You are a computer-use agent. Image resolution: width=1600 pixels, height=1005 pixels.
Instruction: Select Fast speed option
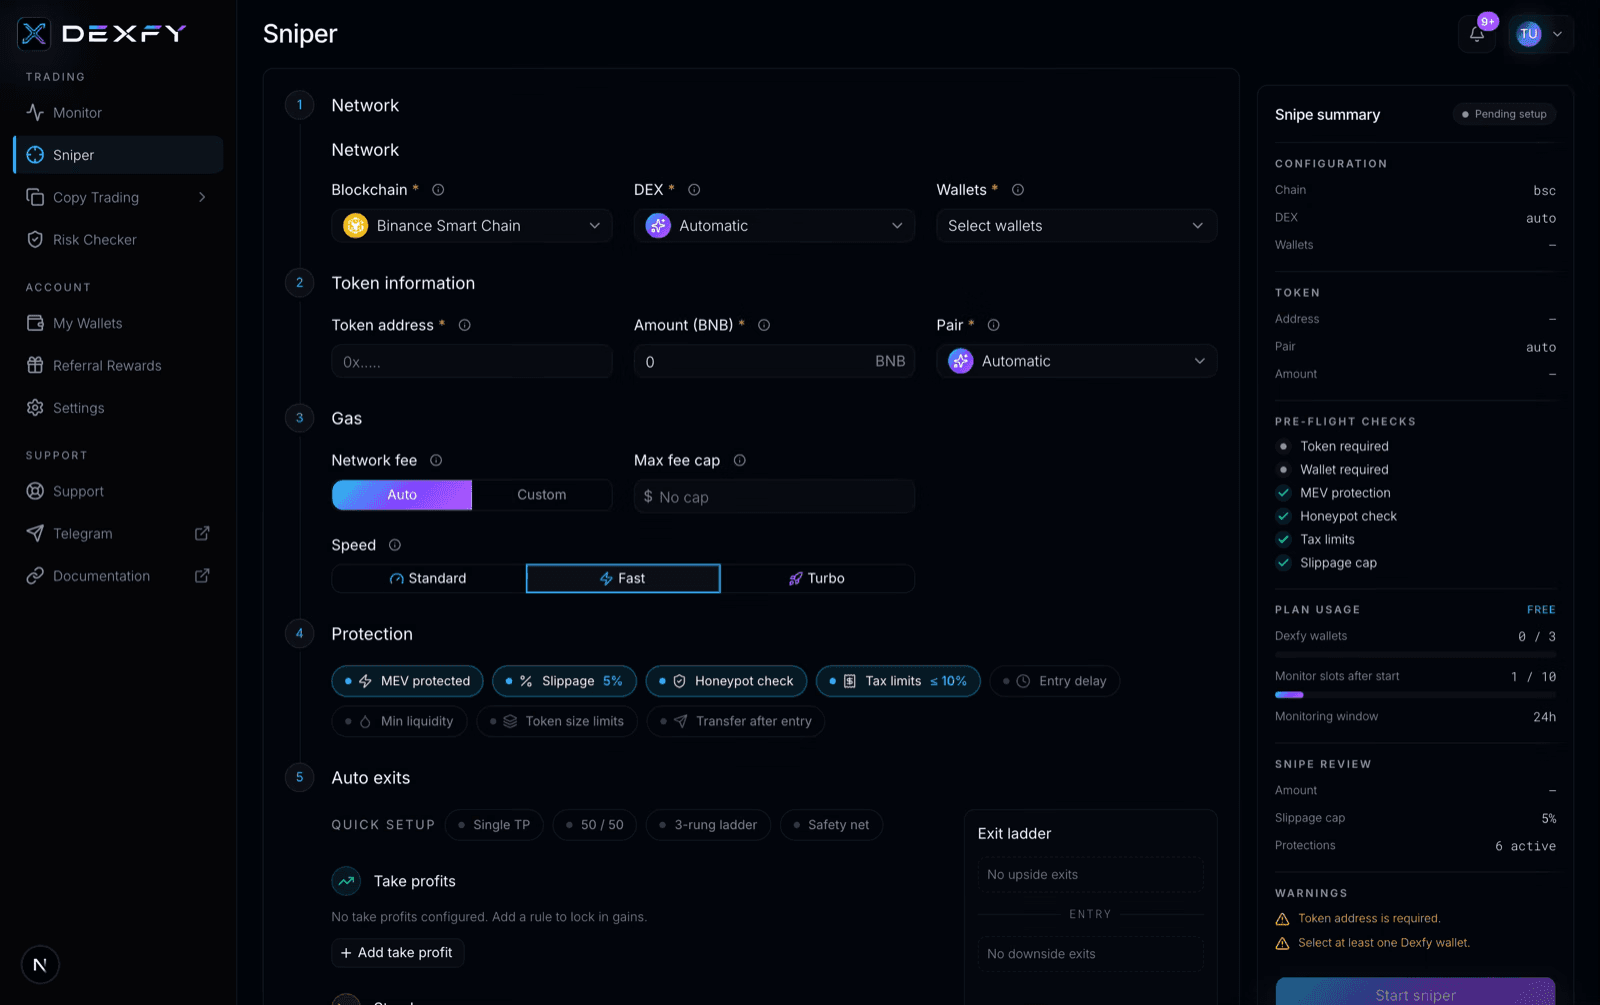(623, 578)
